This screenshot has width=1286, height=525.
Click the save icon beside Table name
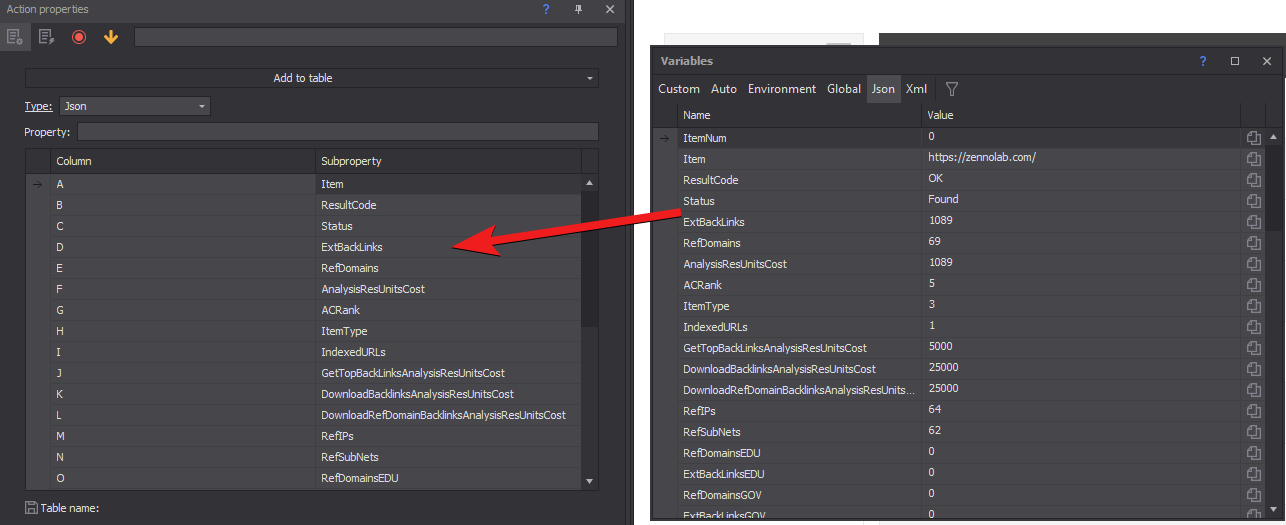(31, 508)
